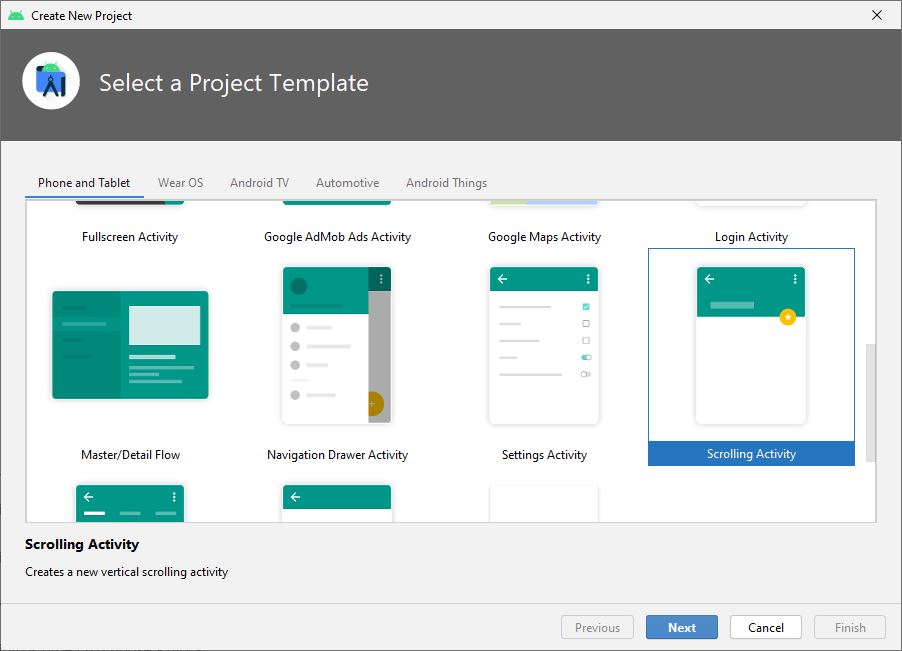The image size is (902, 651).
Task: Click the Previous button
Action: click(597, 627)
